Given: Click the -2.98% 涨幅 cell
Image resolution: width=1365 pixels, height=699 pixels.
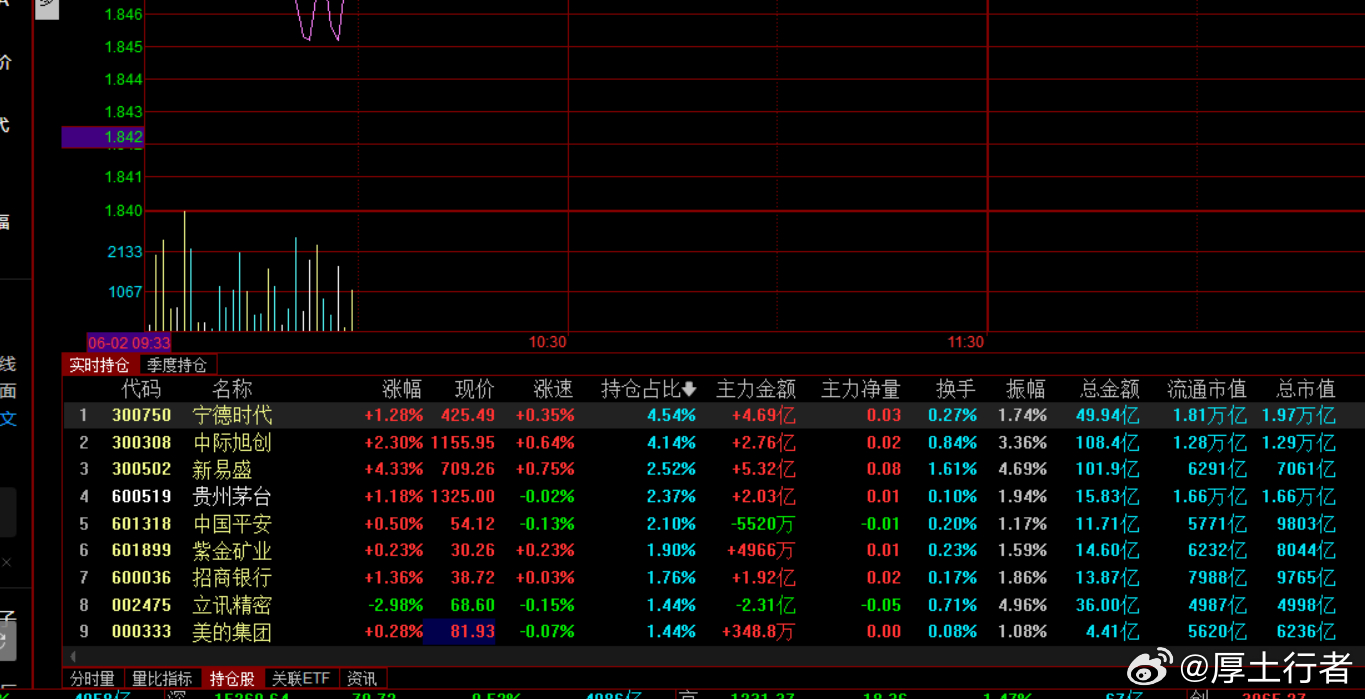Looking at the screenshot, I should 396,605.
